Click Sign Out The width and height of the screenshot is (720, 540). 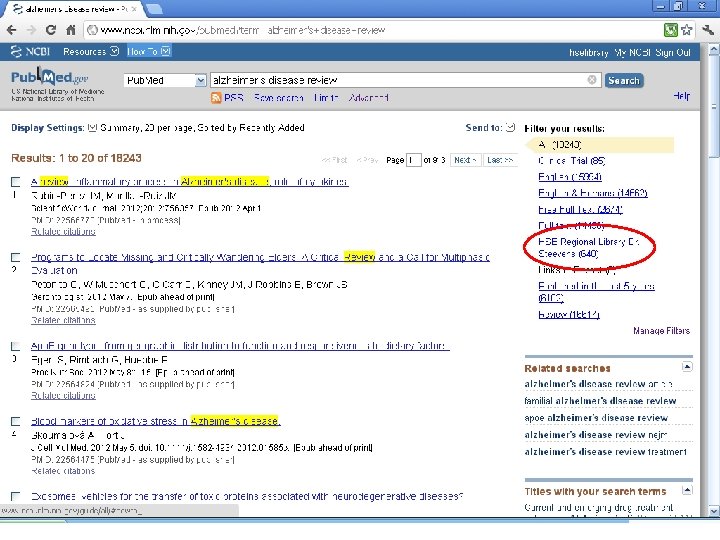(x=673, y=52)
